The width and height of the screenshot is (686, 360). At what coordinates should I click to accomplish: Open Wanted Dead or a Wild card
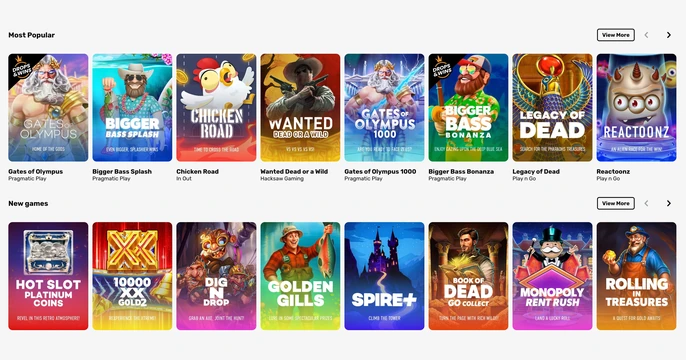[300, 108]
